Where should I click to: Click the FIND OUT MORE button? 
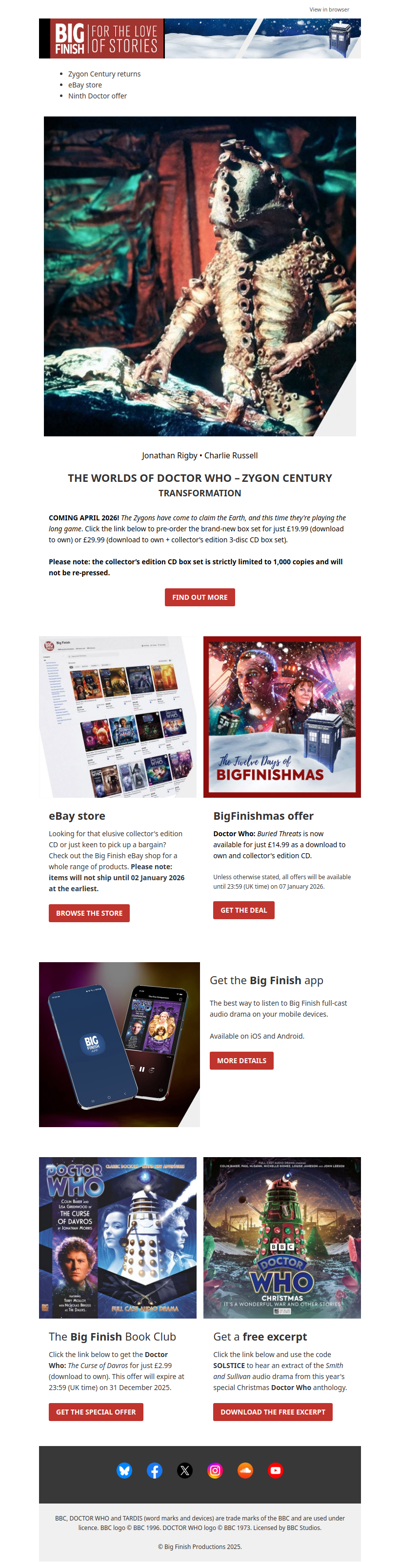(x=200, y=597)
